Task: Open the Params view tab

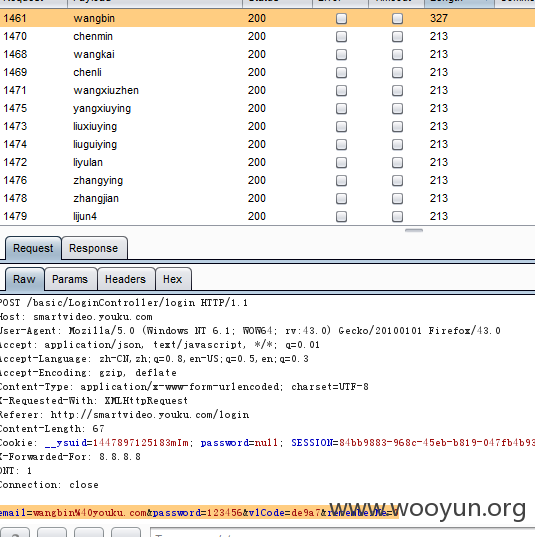Action: coord(70,279)
